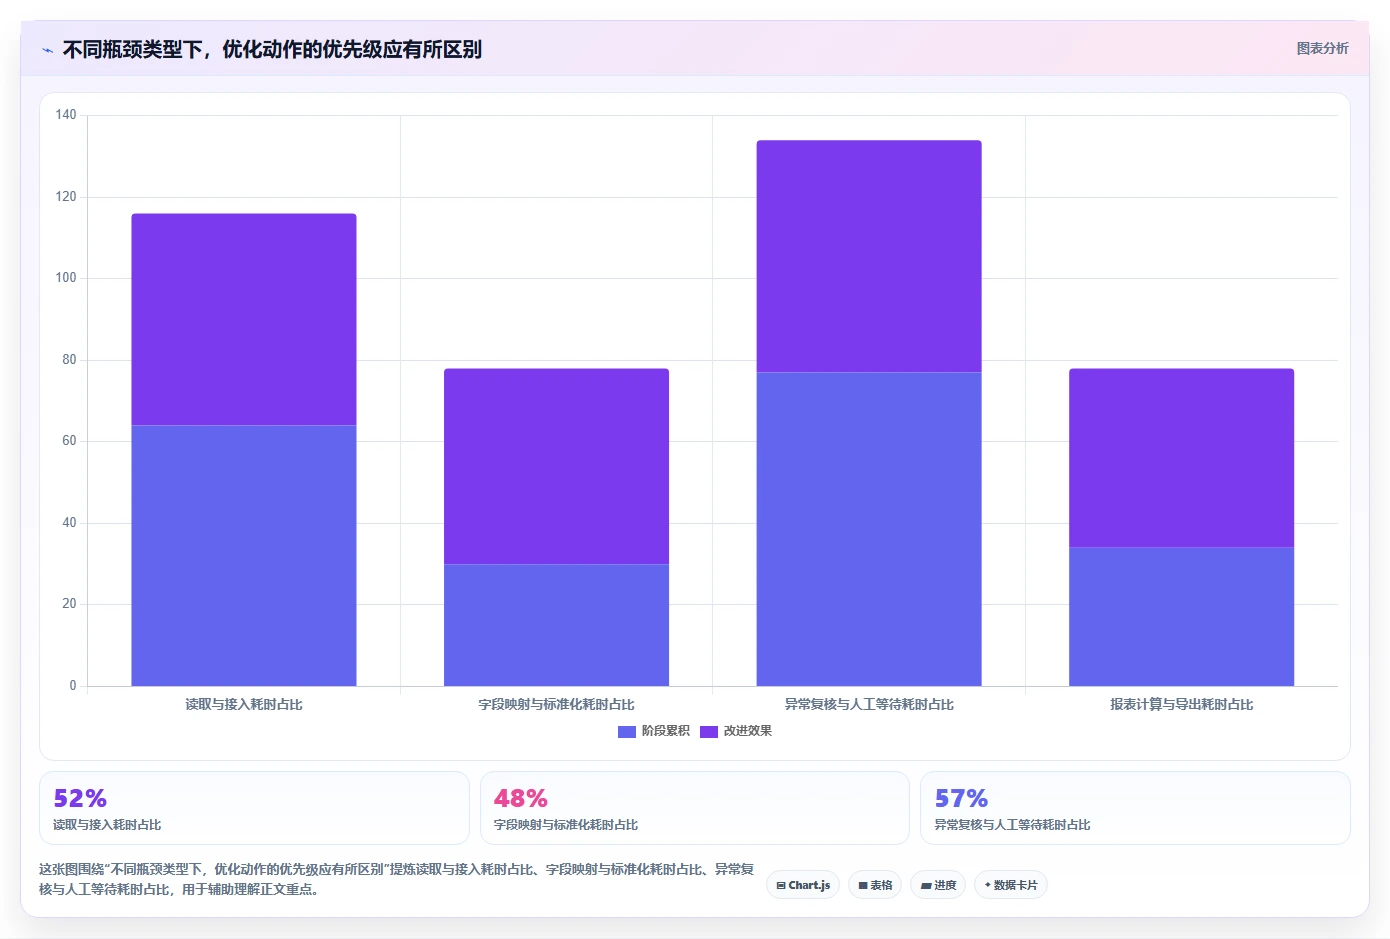Click the description paragraph starting 这张图围绕

point(396,879)
